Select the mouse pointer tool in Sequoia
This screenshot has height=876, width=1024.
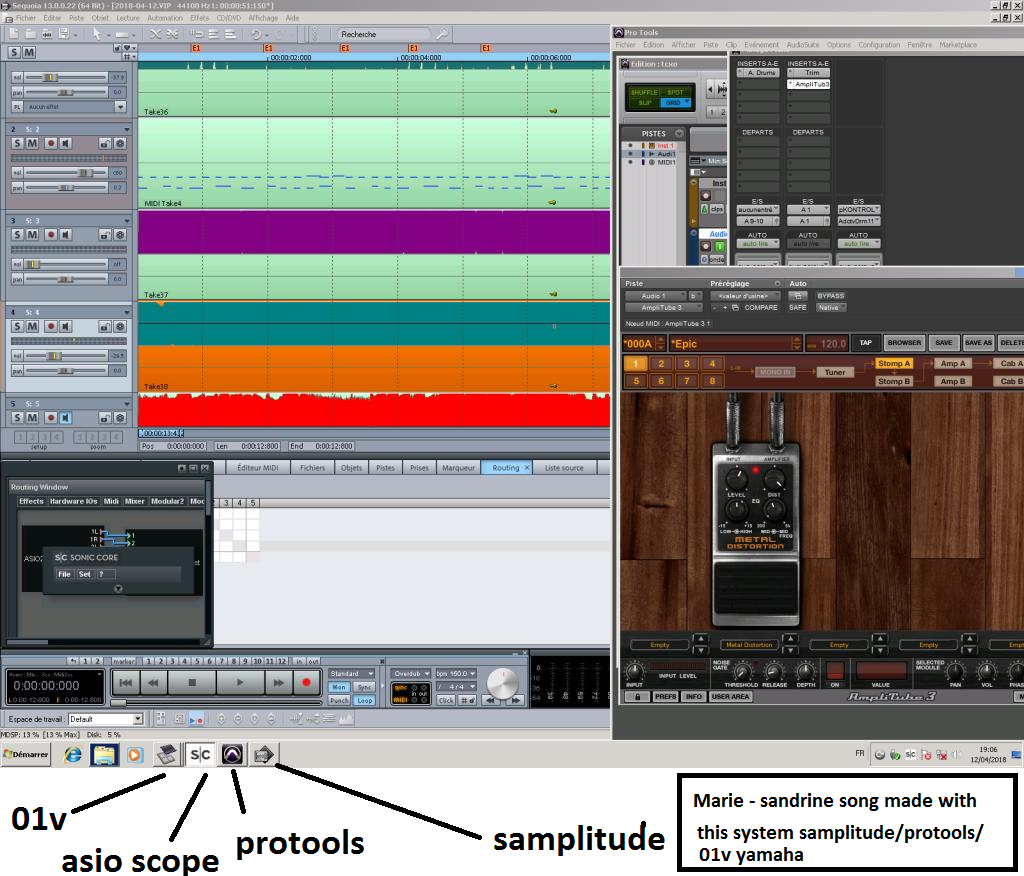97,33
